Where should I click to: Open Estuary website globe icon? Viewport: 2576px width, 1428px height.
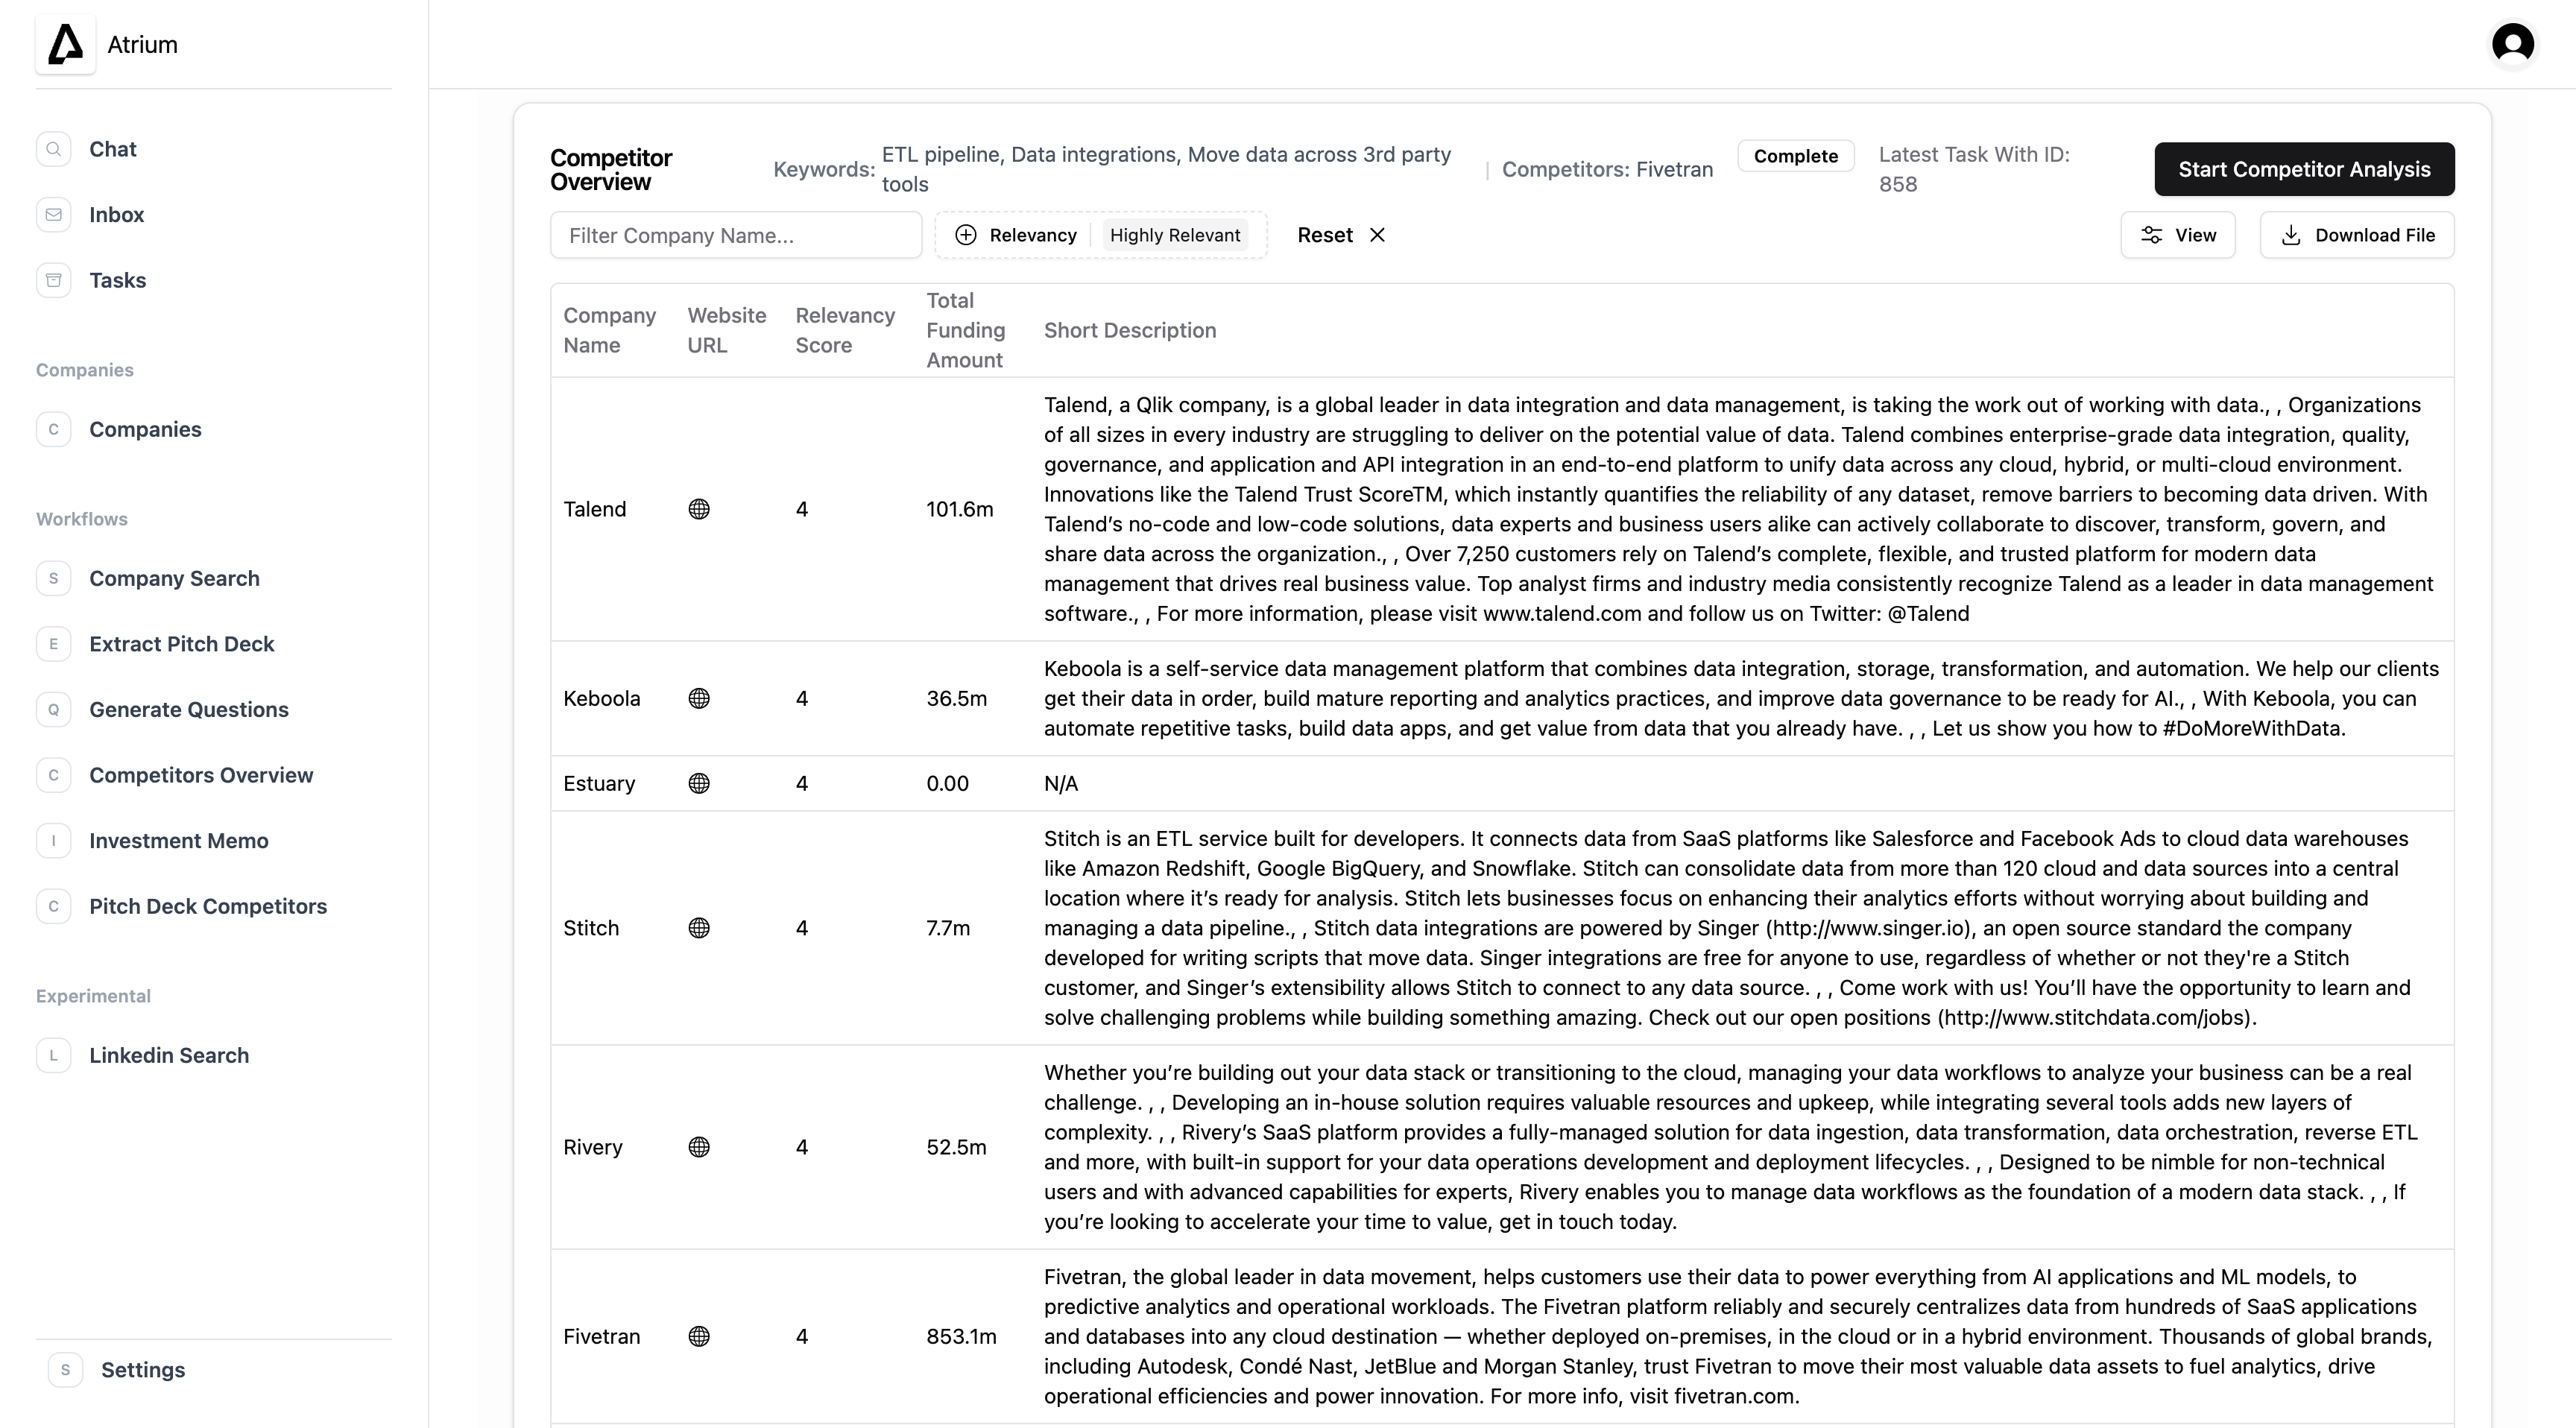pyautogui.click(x=699, y=783)
